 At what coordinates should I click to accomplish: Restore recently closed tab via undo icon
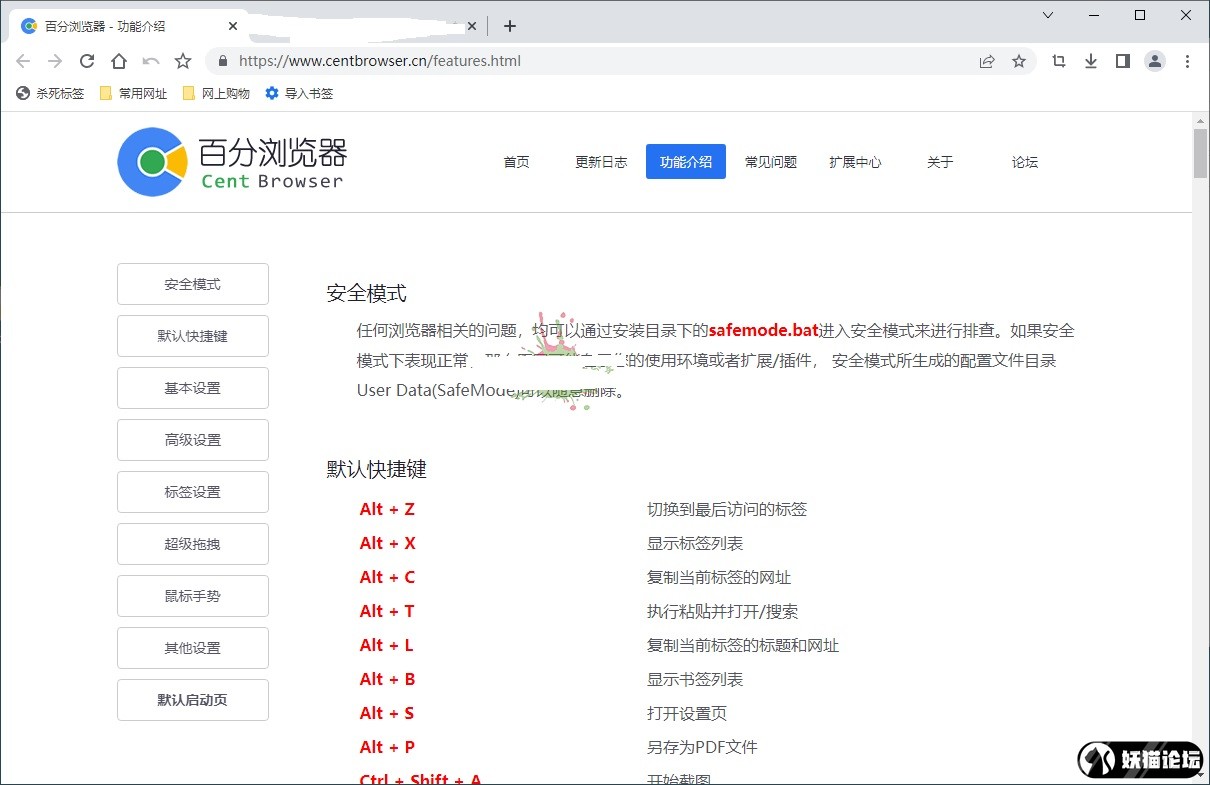(151, 61)
